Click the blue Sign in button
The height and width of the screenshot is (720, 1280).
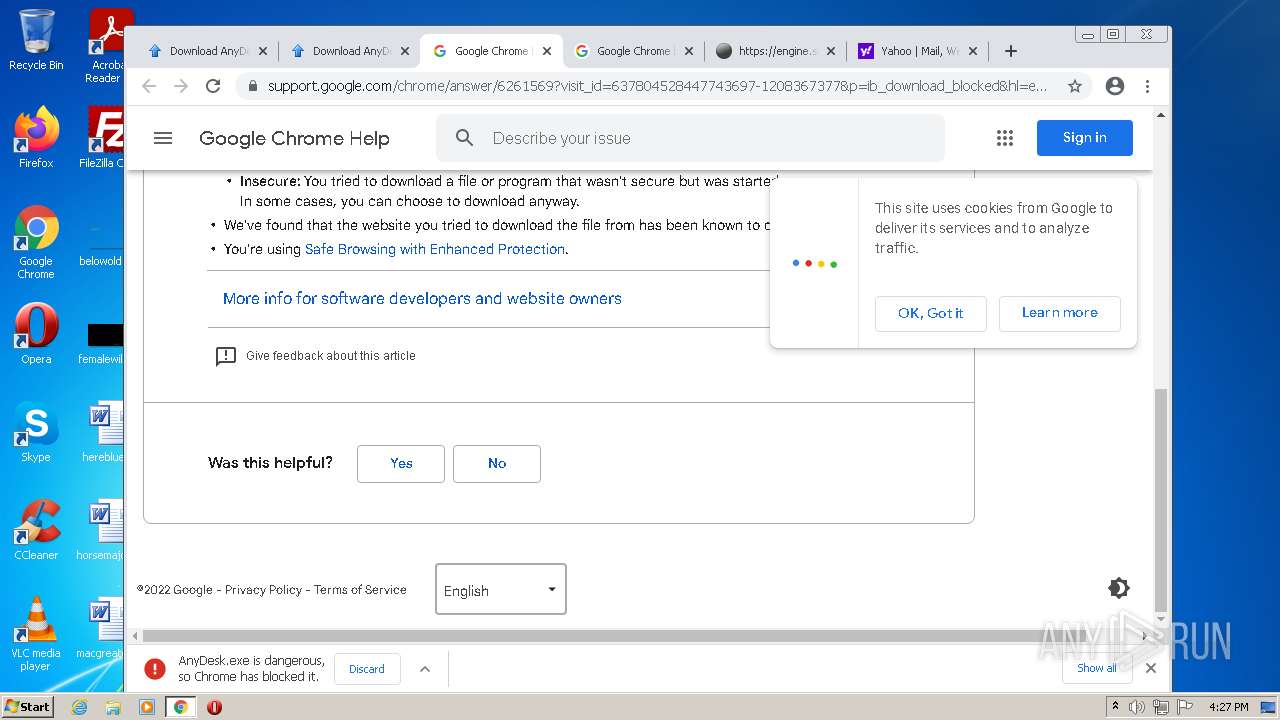pyautogui.click(x=1085, y=138)
